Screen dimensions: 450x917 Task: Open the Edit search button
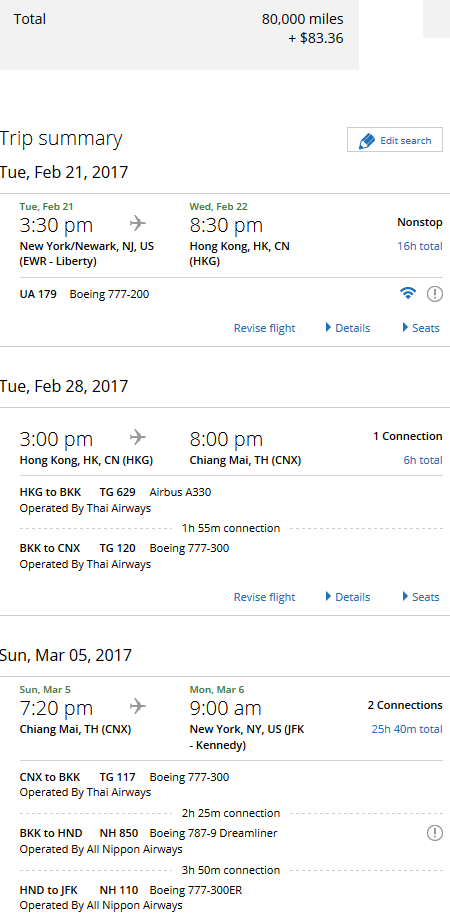(x=395, y=140)
